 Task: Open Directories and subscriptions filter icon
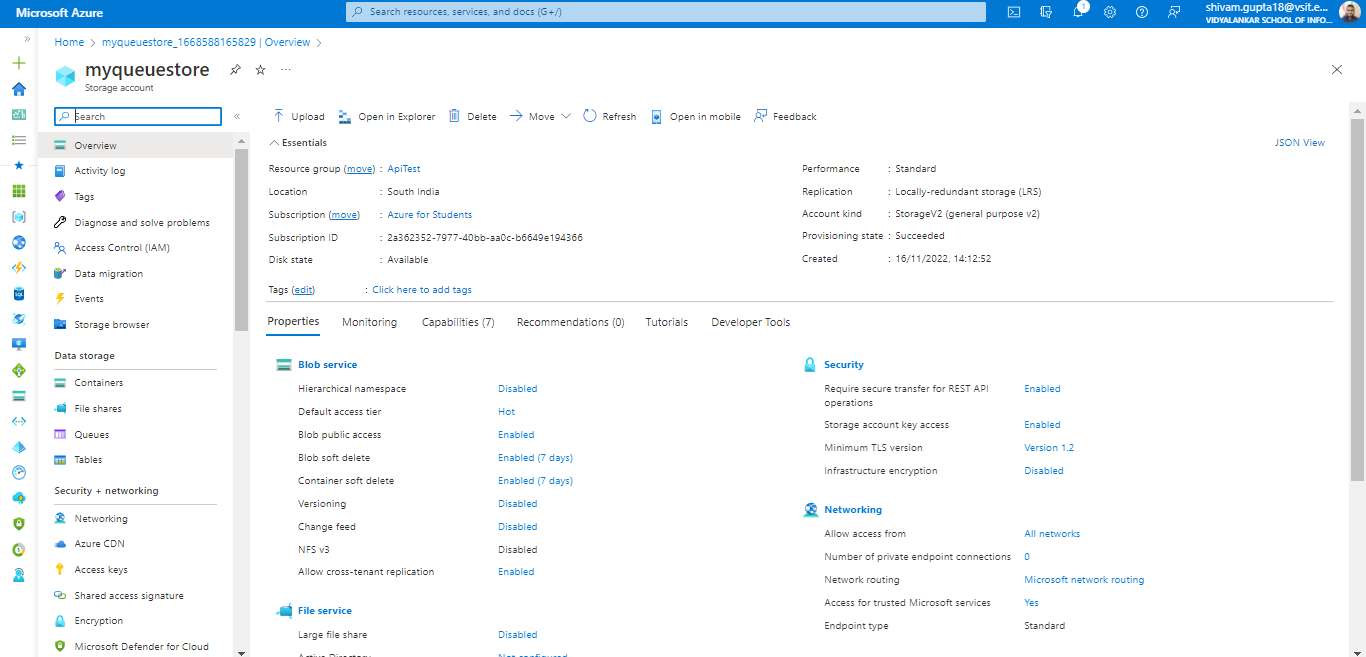click(1046, 12)
